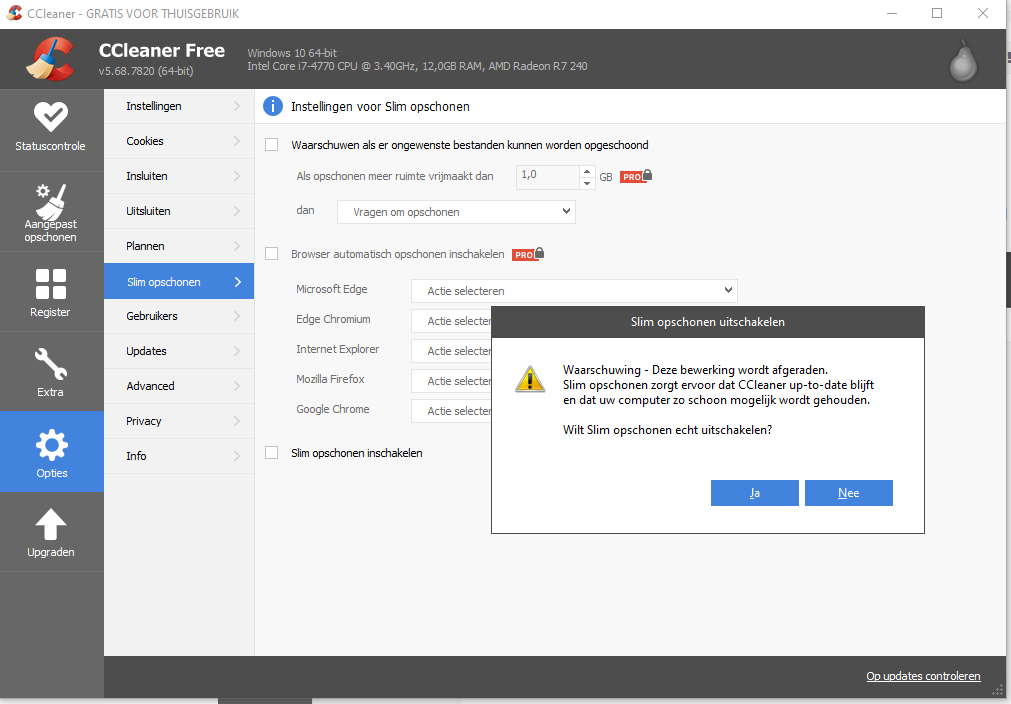
Task: Expand Microsoft Edge Actie selecteren dropdown
Action: [x=573, y=291]
